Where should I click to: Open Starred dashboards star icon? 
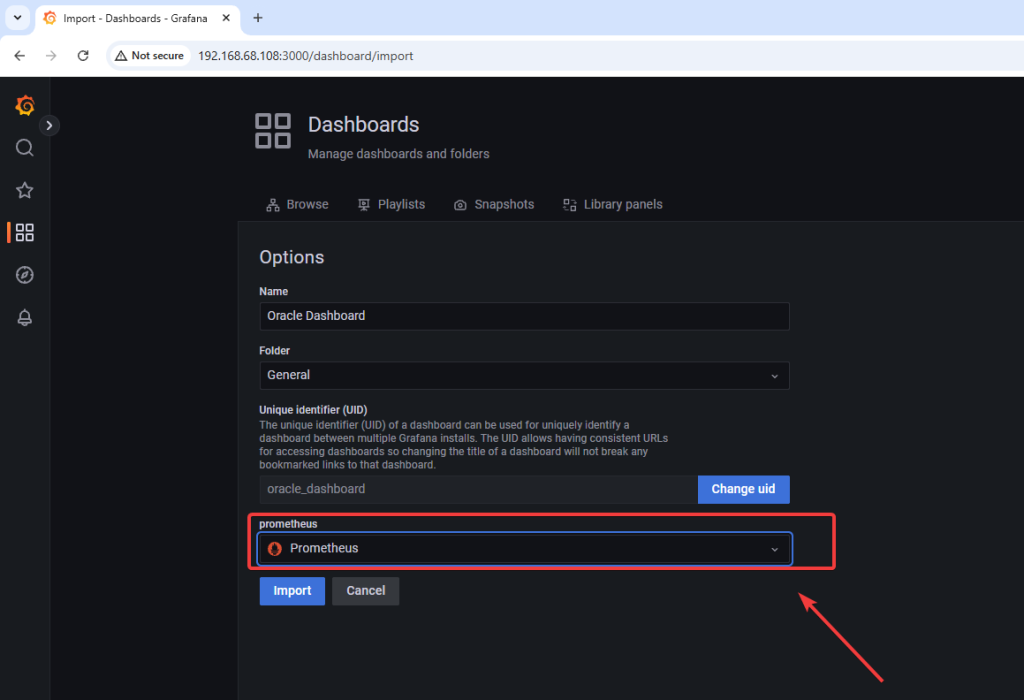[25, 190]
